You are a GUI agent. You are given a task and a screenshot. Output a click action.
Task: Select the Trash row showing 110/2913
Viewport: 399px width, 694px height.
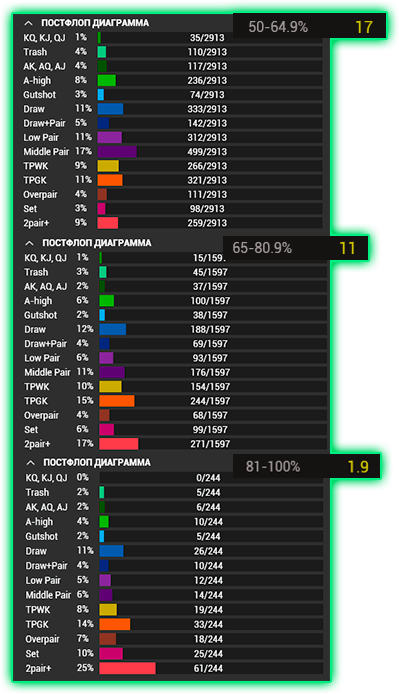173,52
